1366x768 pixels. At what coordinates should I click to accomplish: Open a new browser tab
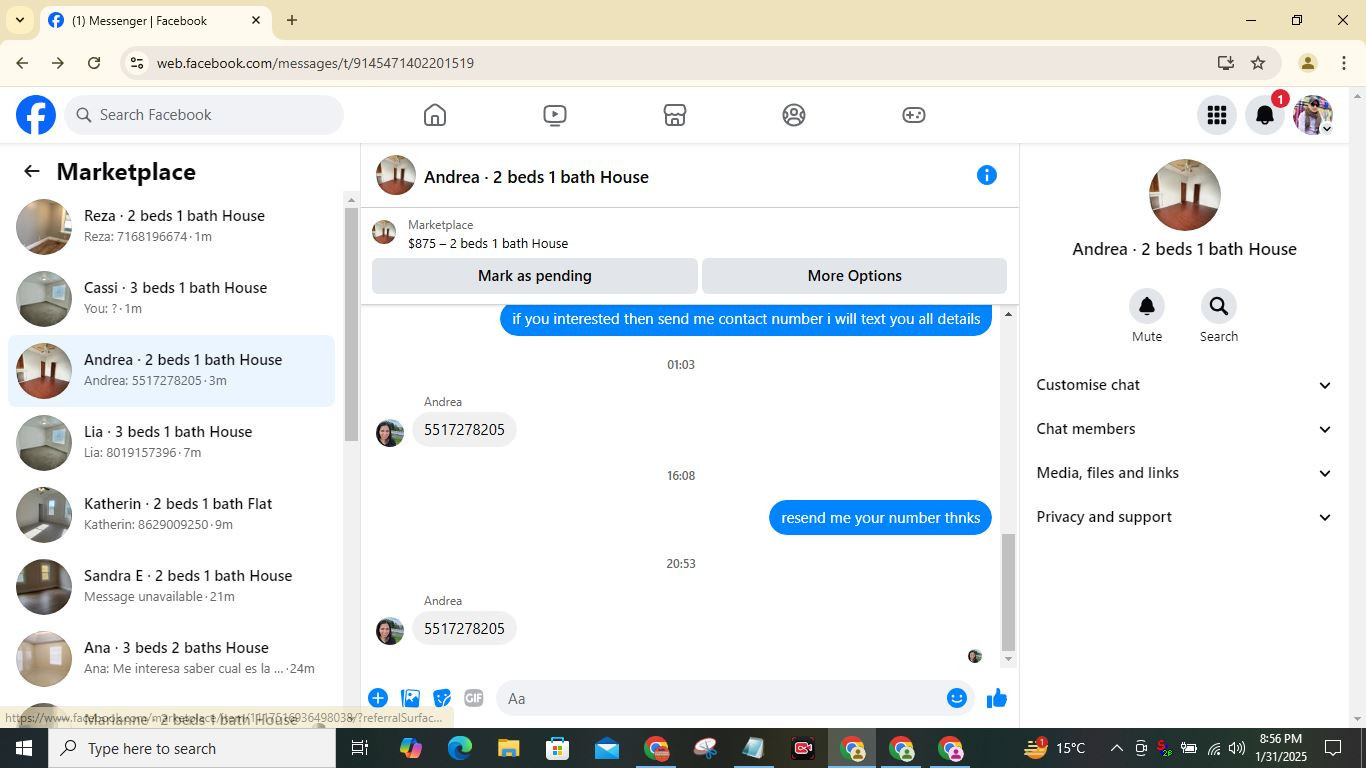tap(292, 20)
